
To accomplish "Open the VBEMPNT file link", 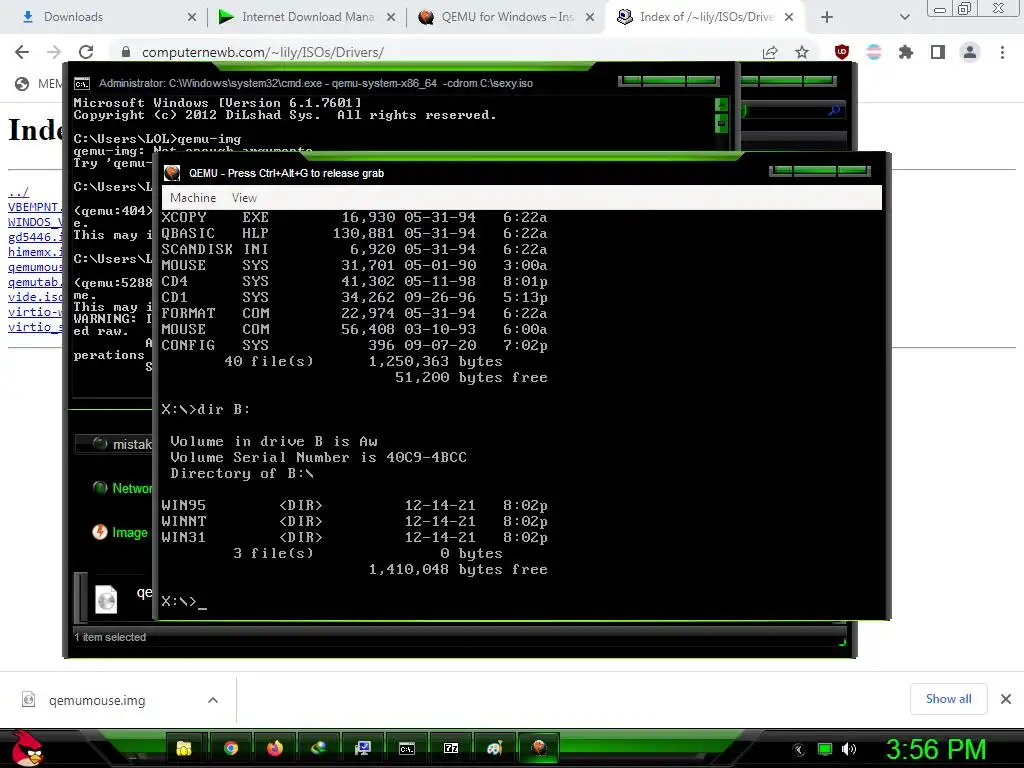I will pos(35,207).
